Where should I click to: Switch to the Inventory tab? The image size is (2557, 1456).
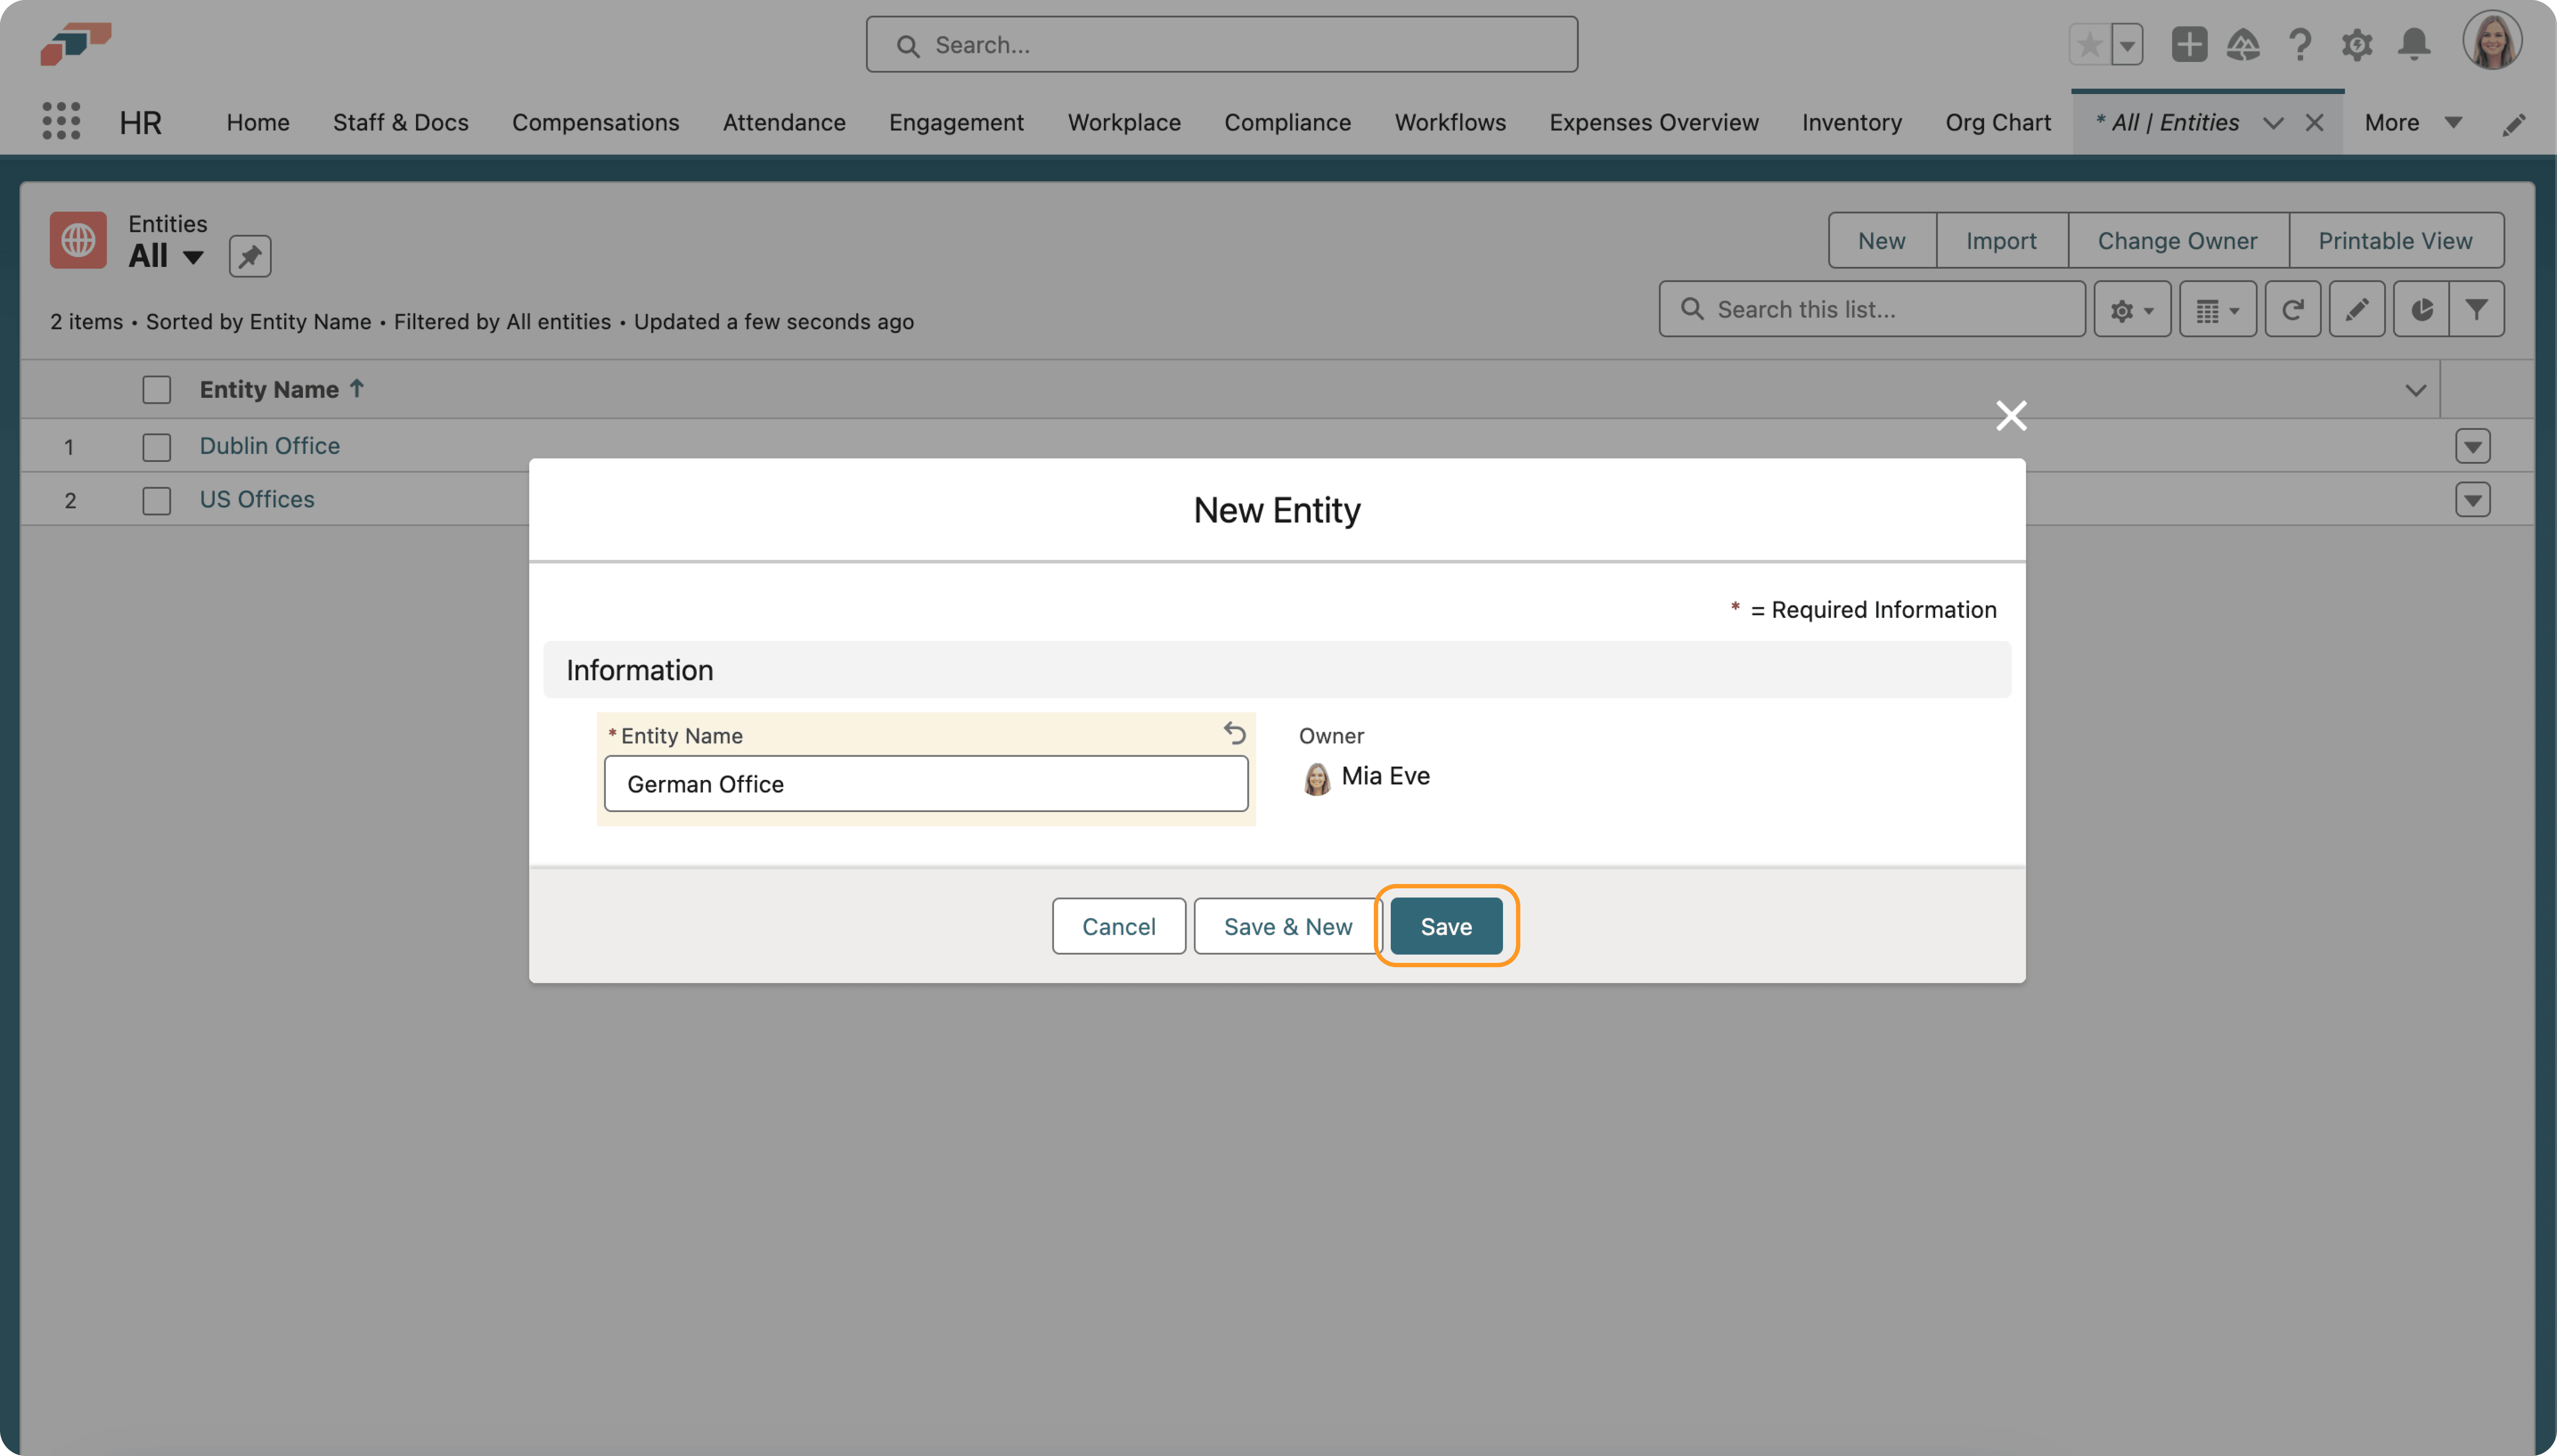1851,123
